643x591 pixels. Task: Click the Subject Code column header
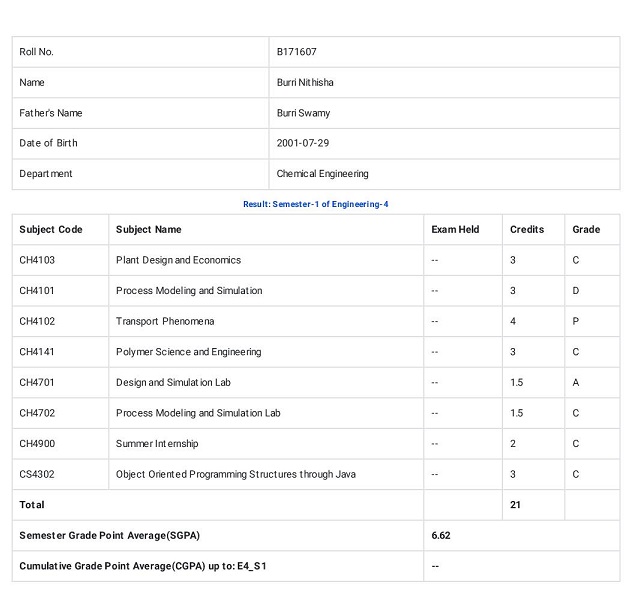pos(51,229)
